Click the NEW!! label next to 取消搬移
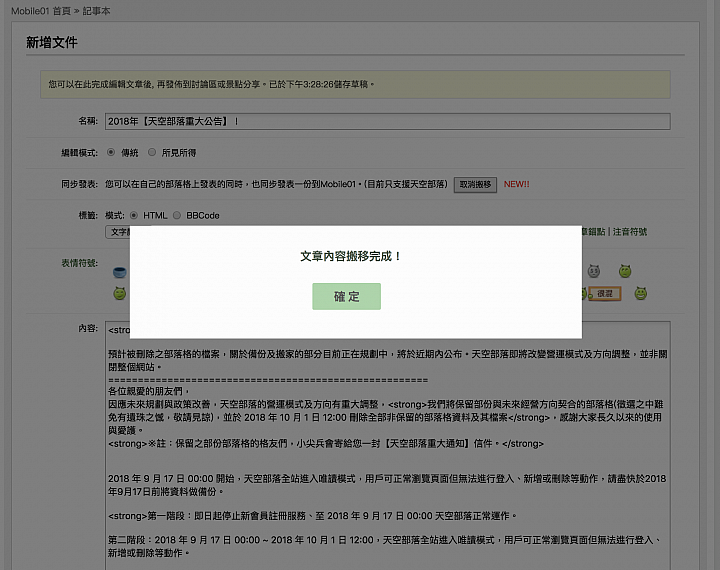The width and height of the screenshot is (720, 570). 517,184
